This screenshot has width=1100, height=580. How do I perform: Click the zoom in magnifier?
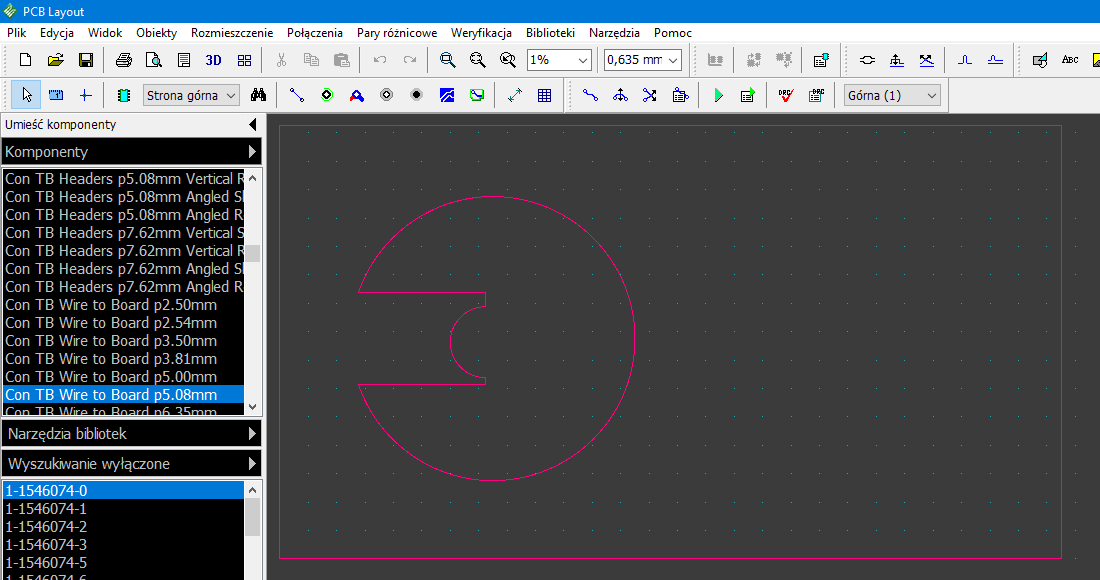tap(447, 60)
